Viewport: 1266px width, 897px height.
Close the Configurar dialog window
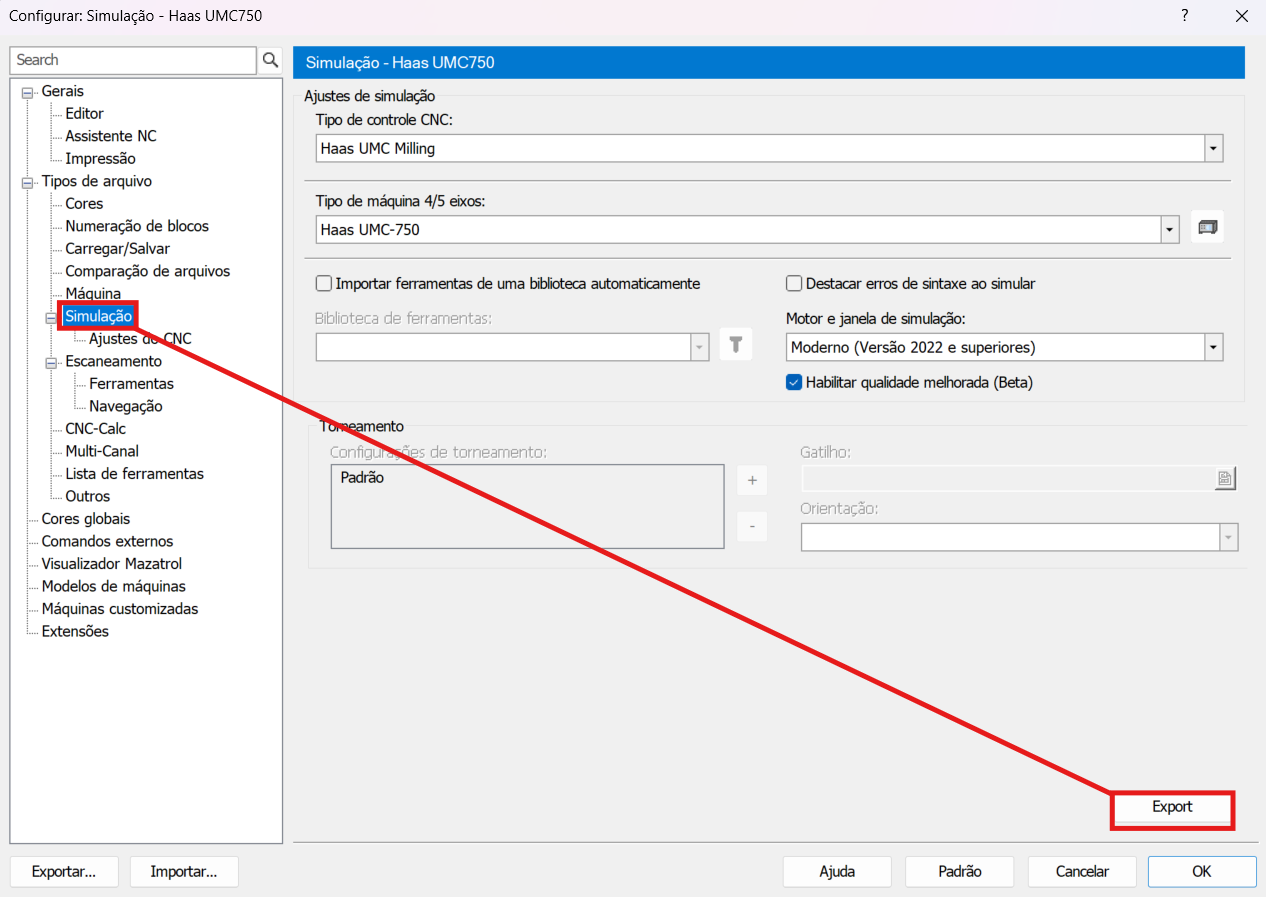coord(1241,16)
